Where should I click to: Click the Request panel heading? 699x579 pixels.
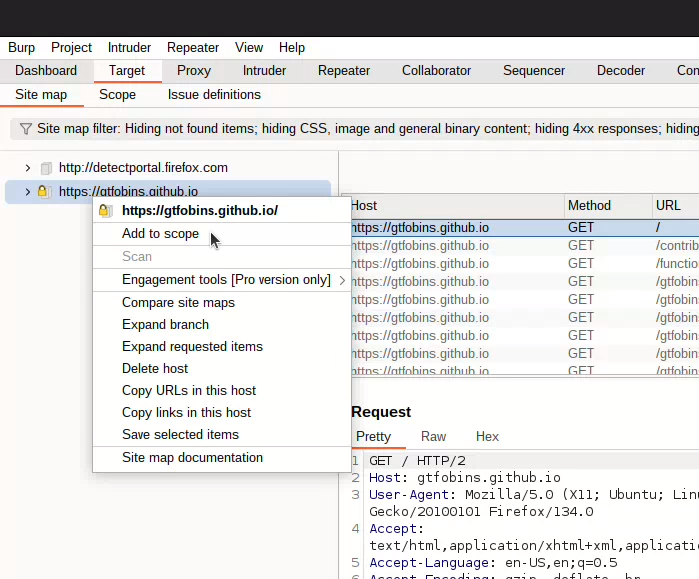tap(381, 412)
